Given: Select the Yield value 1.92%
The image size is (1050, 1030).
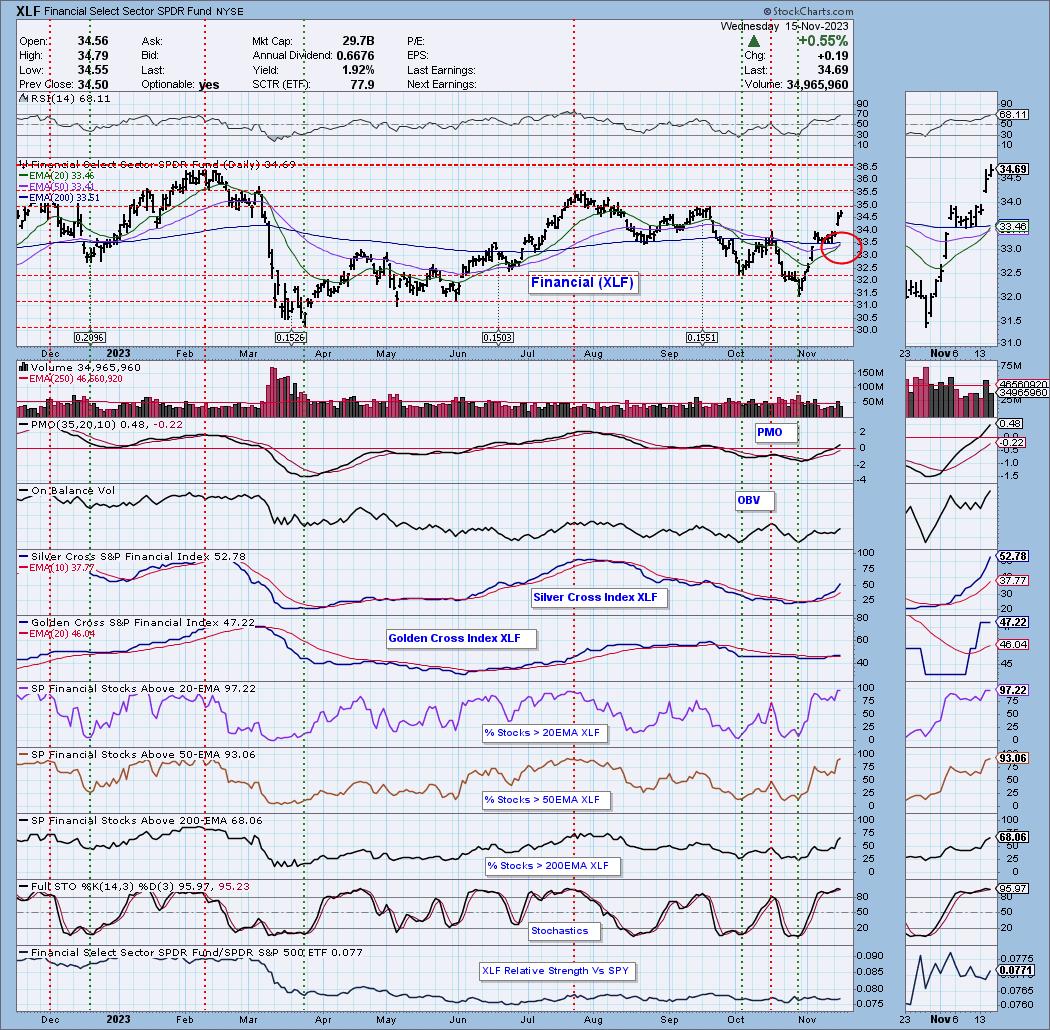Looking at the screenshot, I should coord(360,70).
